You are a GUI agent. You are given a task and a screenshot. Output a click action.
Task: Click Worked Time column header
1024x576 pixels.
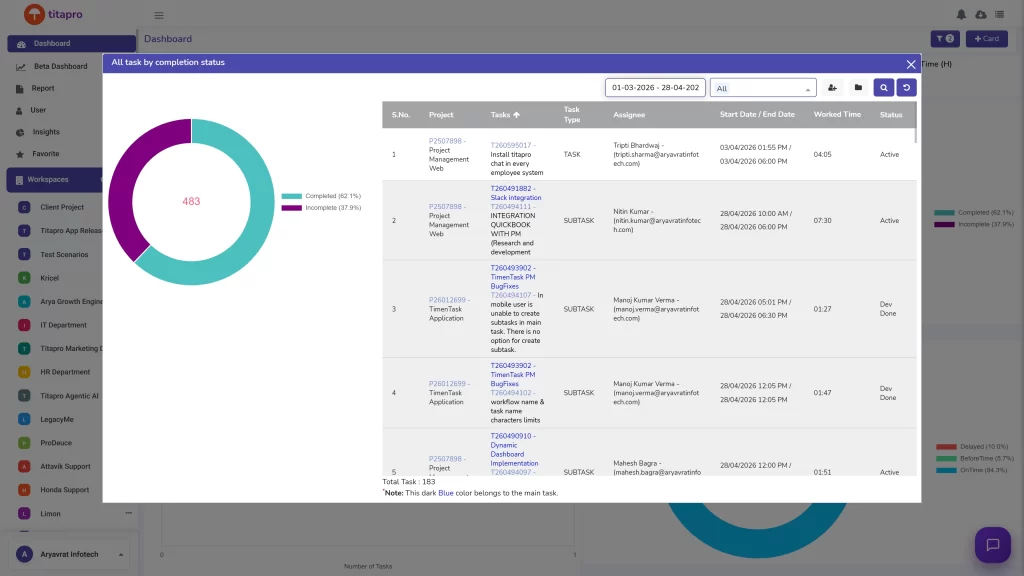click(837, 114)
